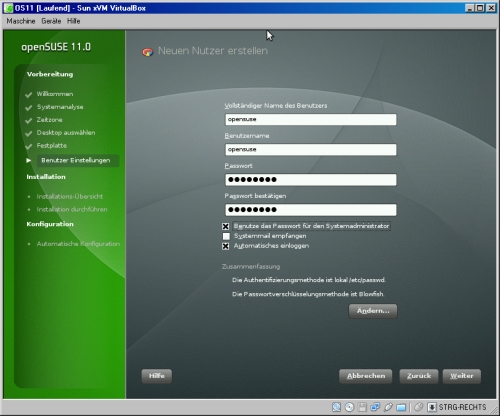Image resolution: width=500 pixels, height=416 pixels.
Task: Click the Ändern... button
Action: click(x=373, y=311)
